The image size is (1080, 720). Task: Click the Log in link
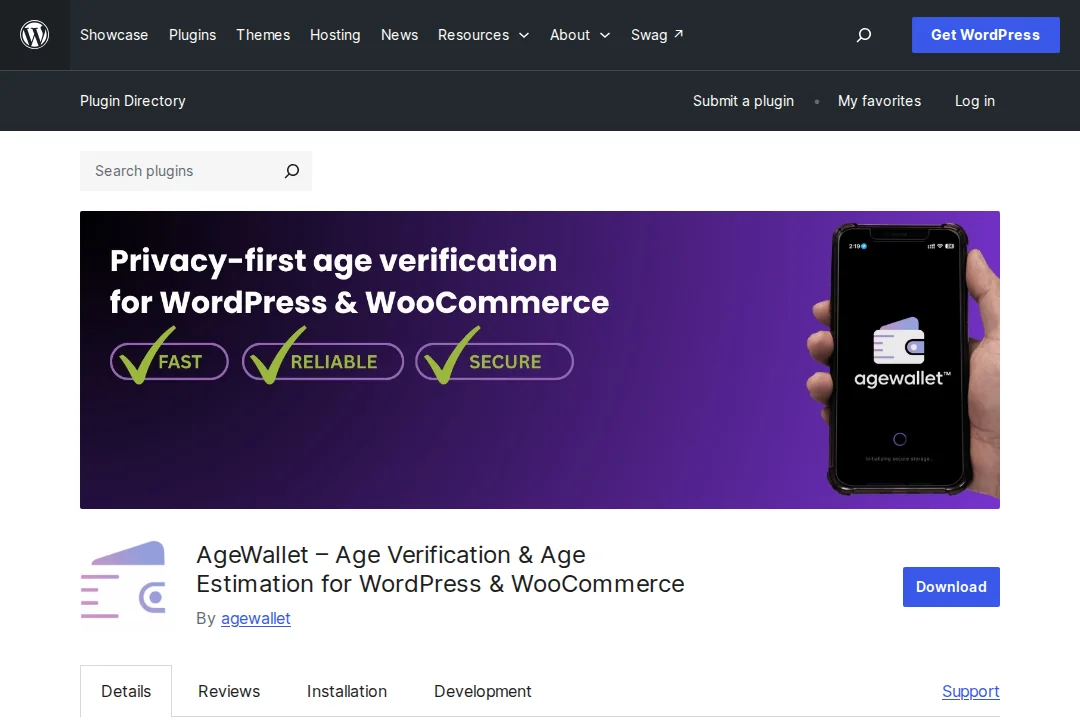(975, 101)
